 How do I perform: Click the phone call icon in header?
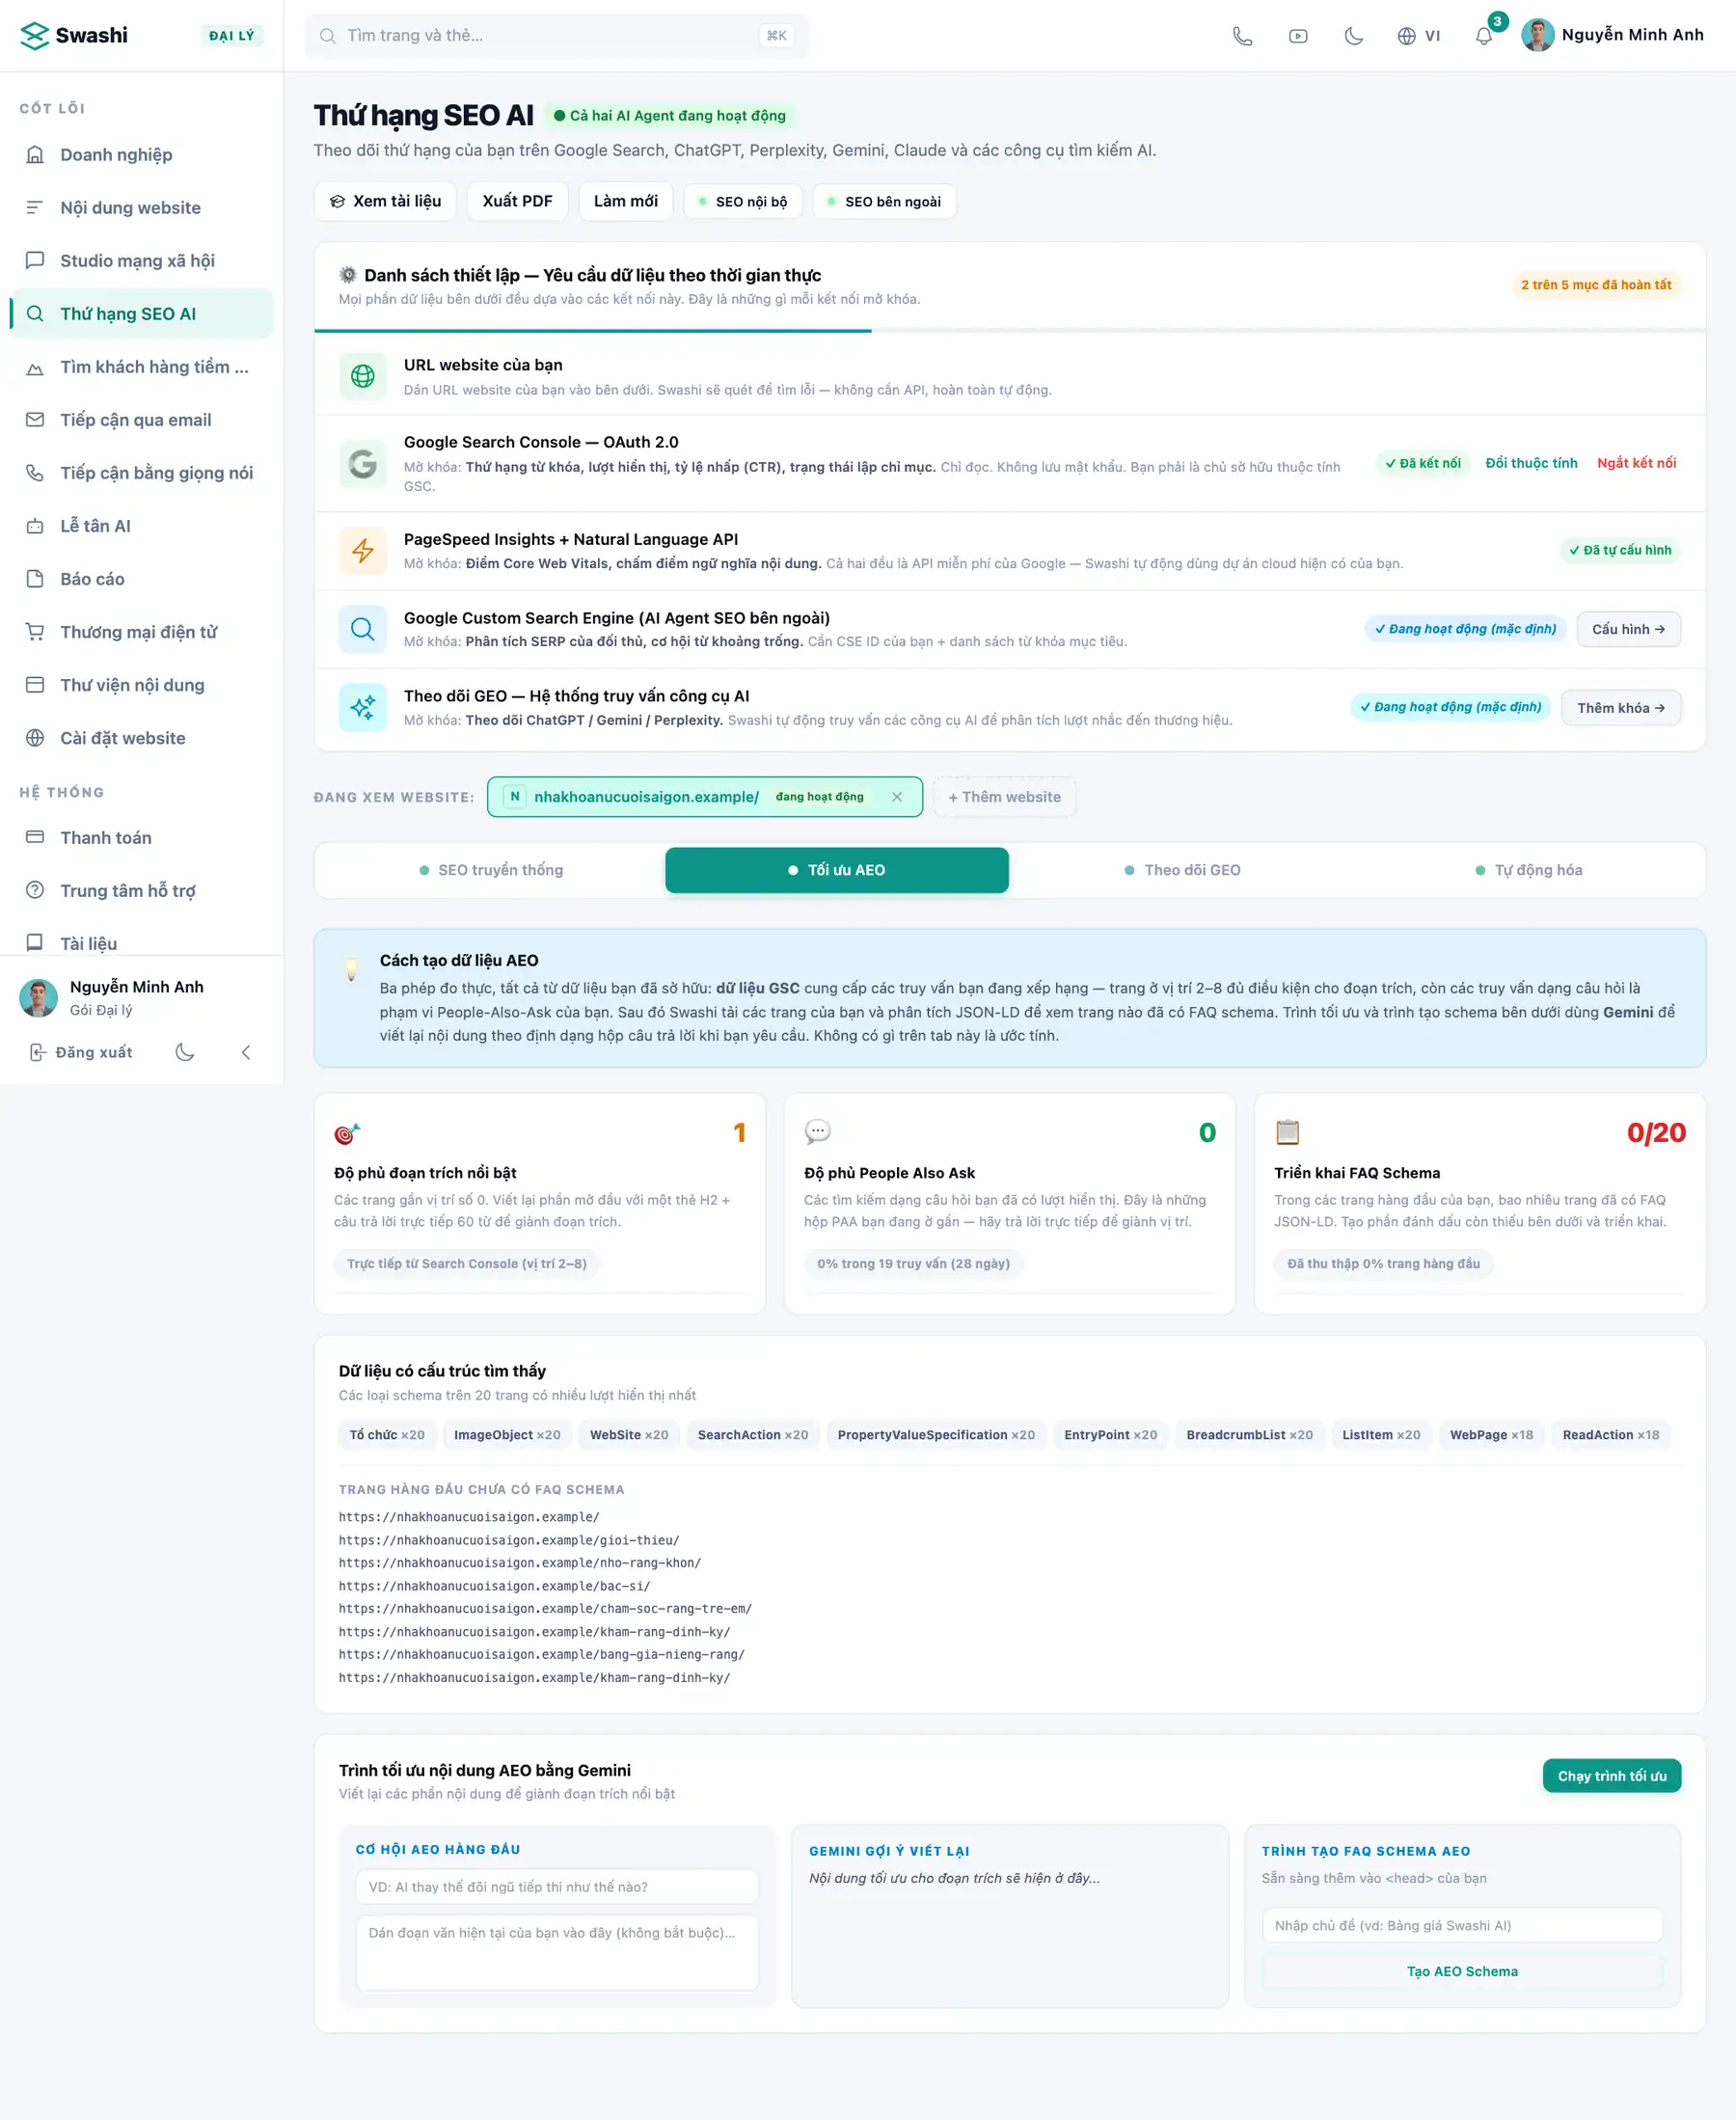[x=1242, y=36]
